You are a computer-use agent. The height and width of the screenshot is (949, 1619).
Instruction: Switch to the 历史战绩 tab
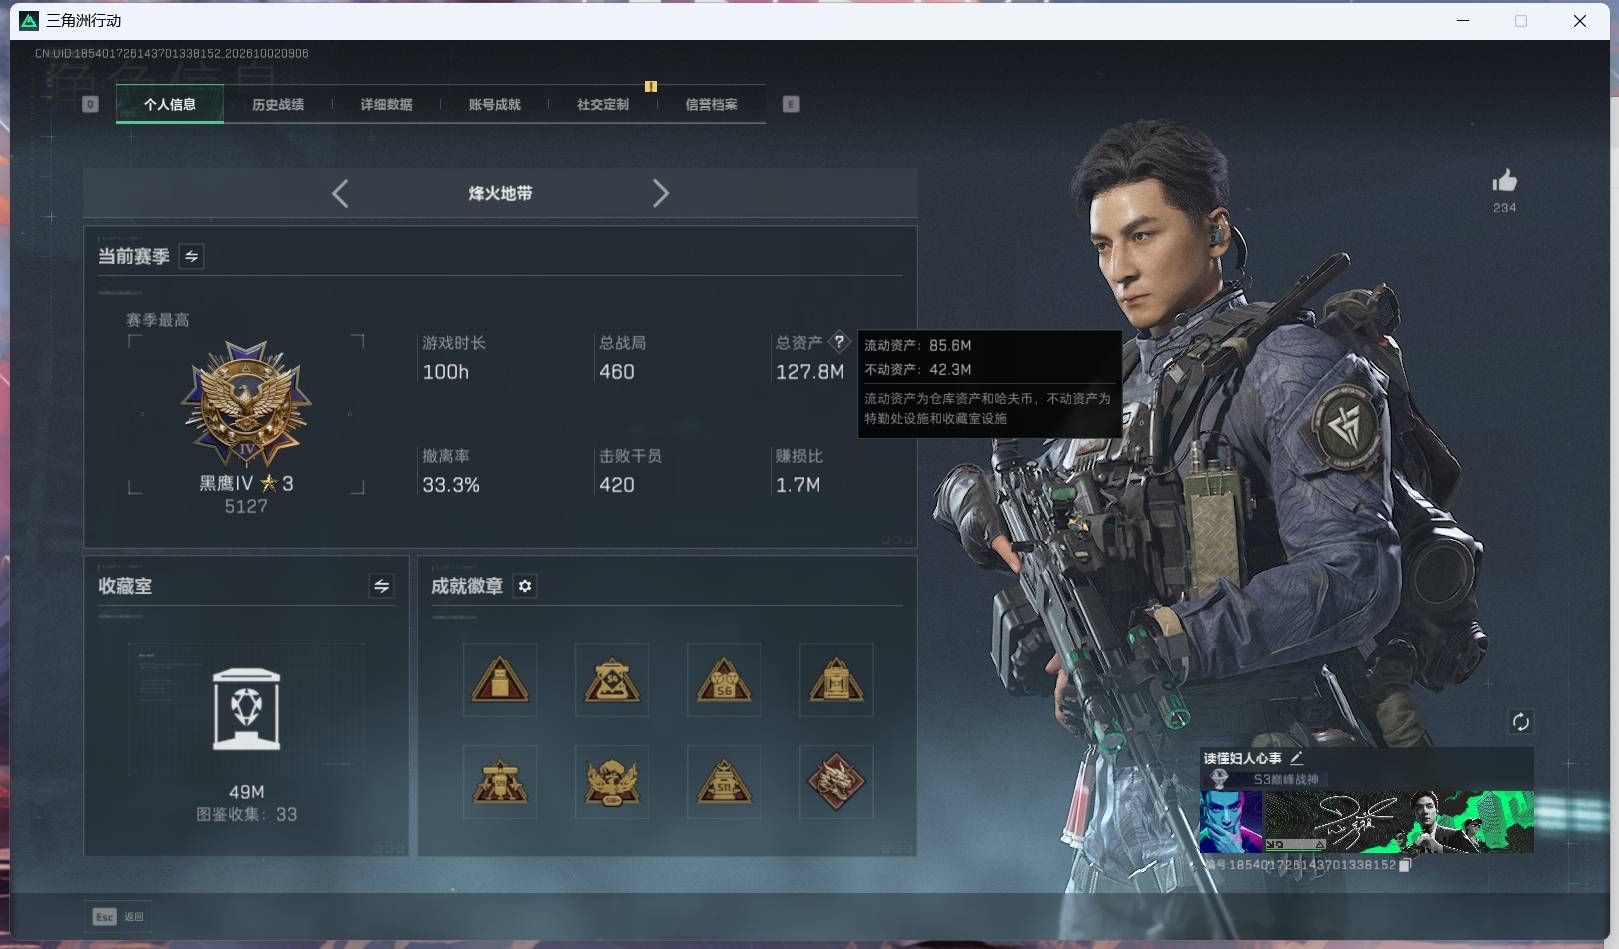coord(278,104)
